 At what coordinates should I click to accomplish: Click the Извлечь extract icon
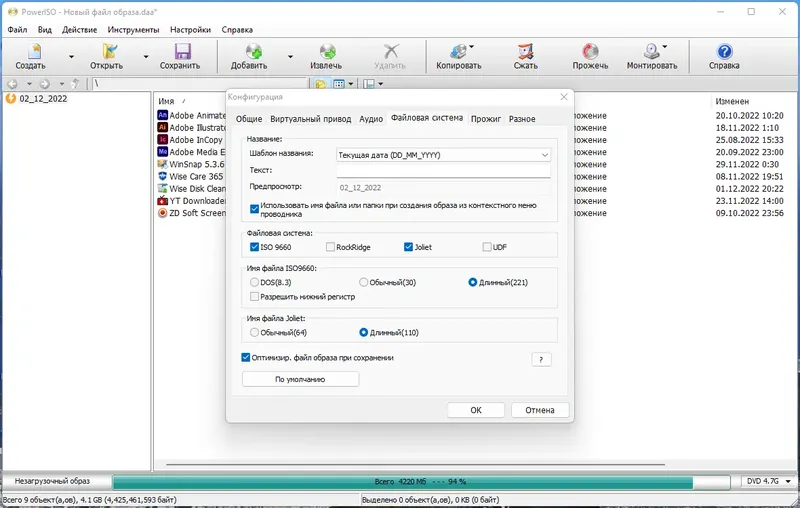point(328,52)
